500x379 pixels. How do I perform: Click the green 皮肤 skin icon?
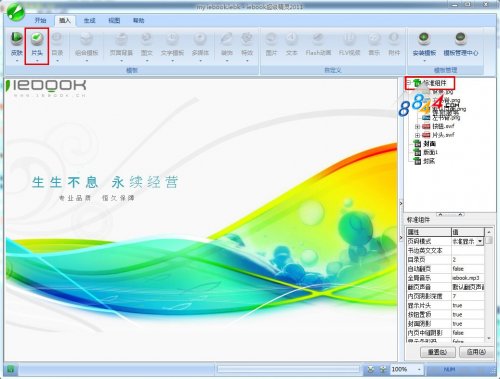tap(16, 44)
